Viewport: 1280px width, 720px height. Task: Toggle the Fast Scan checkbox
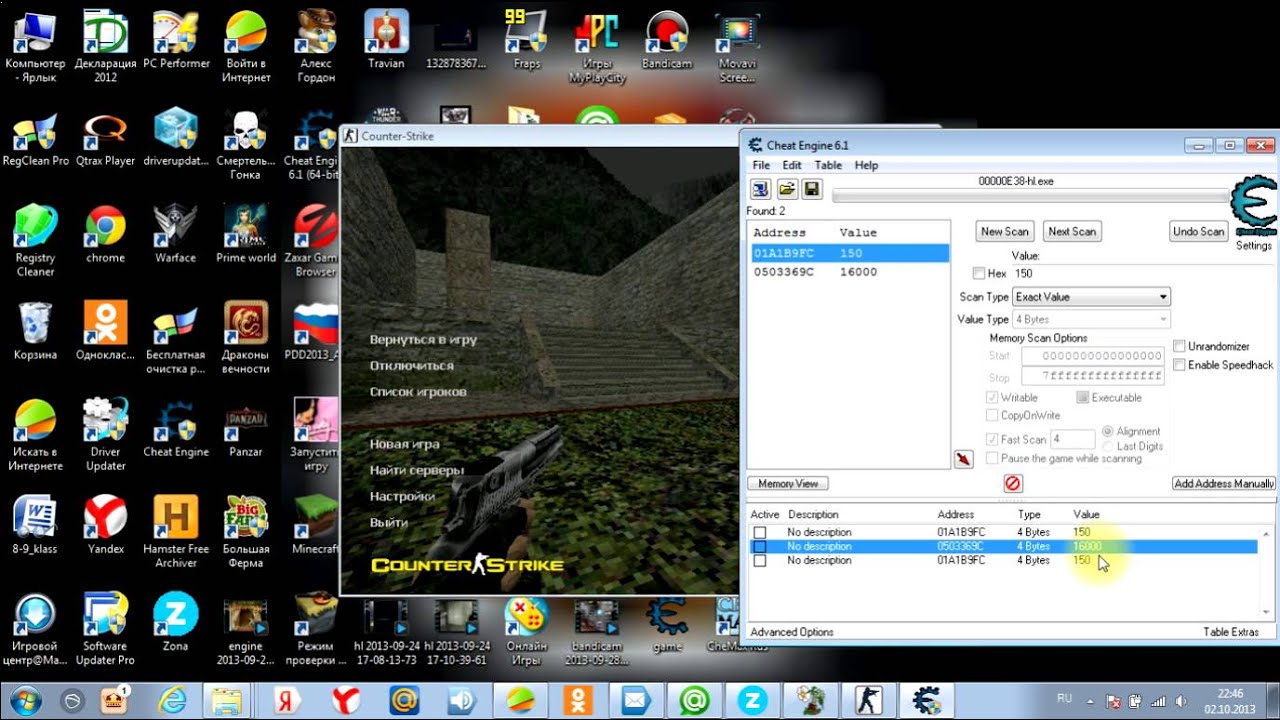(x=992, y=439)
